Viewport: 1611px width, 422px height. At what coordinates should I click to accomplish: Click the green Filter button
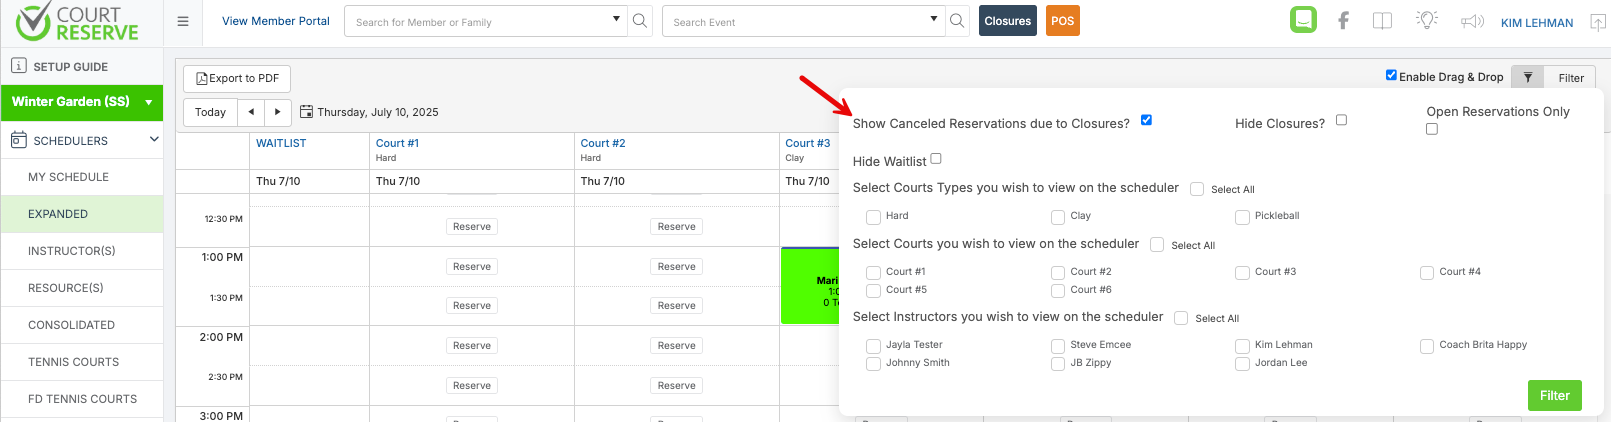(x=1554, y=395)
